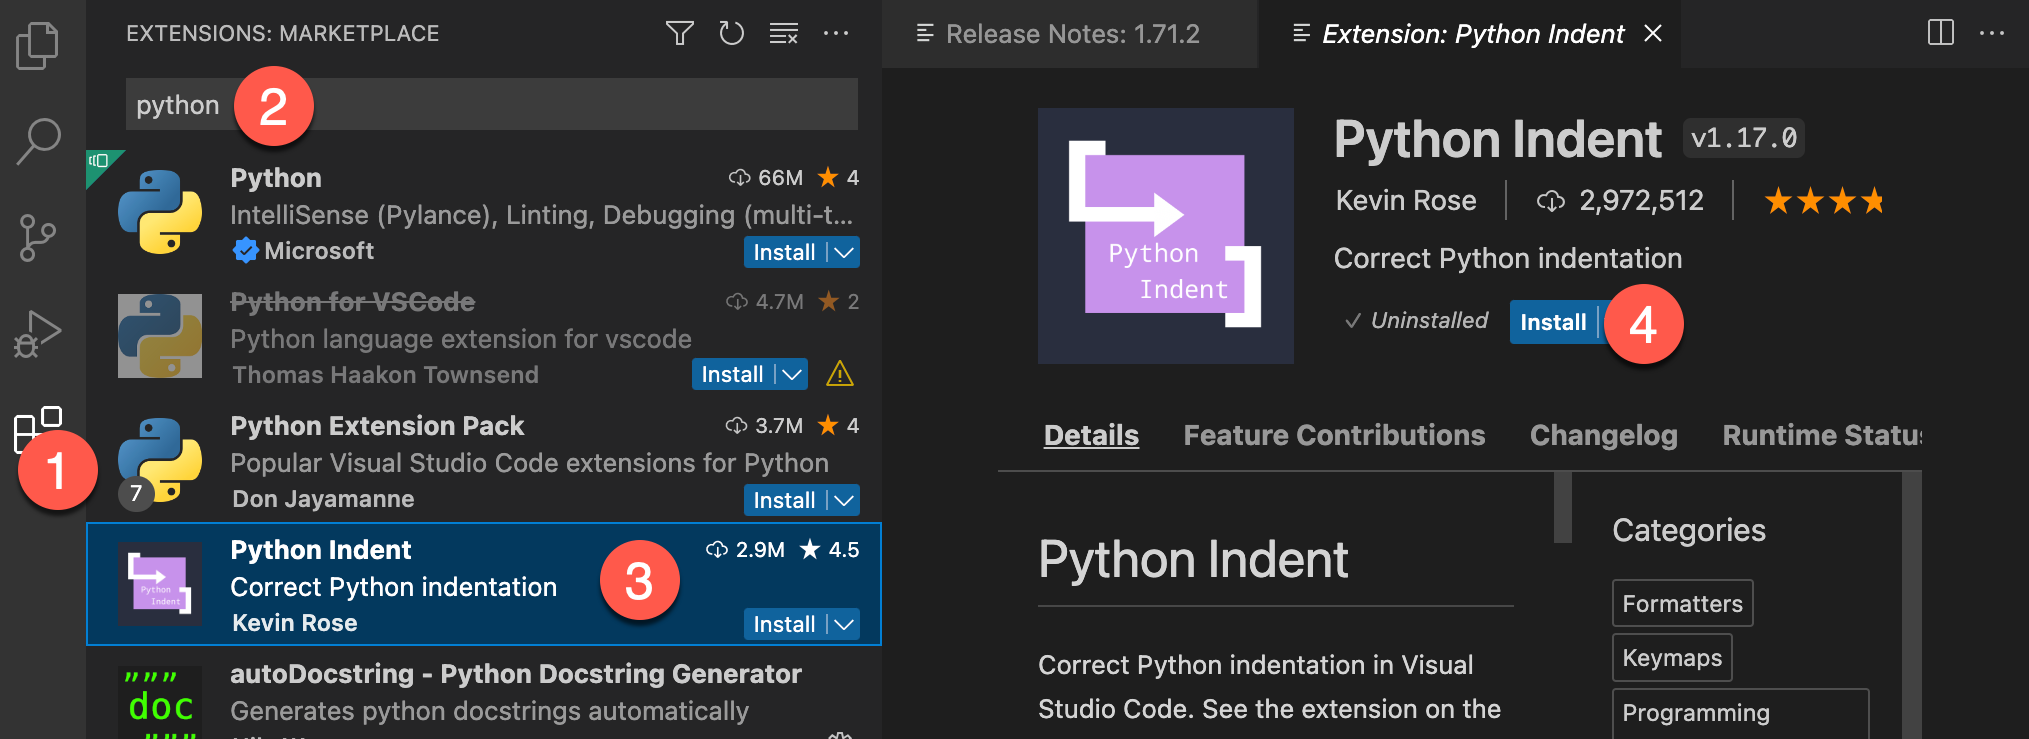Image resolution: width=2029 pixels, height=739 pixels.
Task: Open install dropdown for Python Extension Pack
Action: (844, 500)
